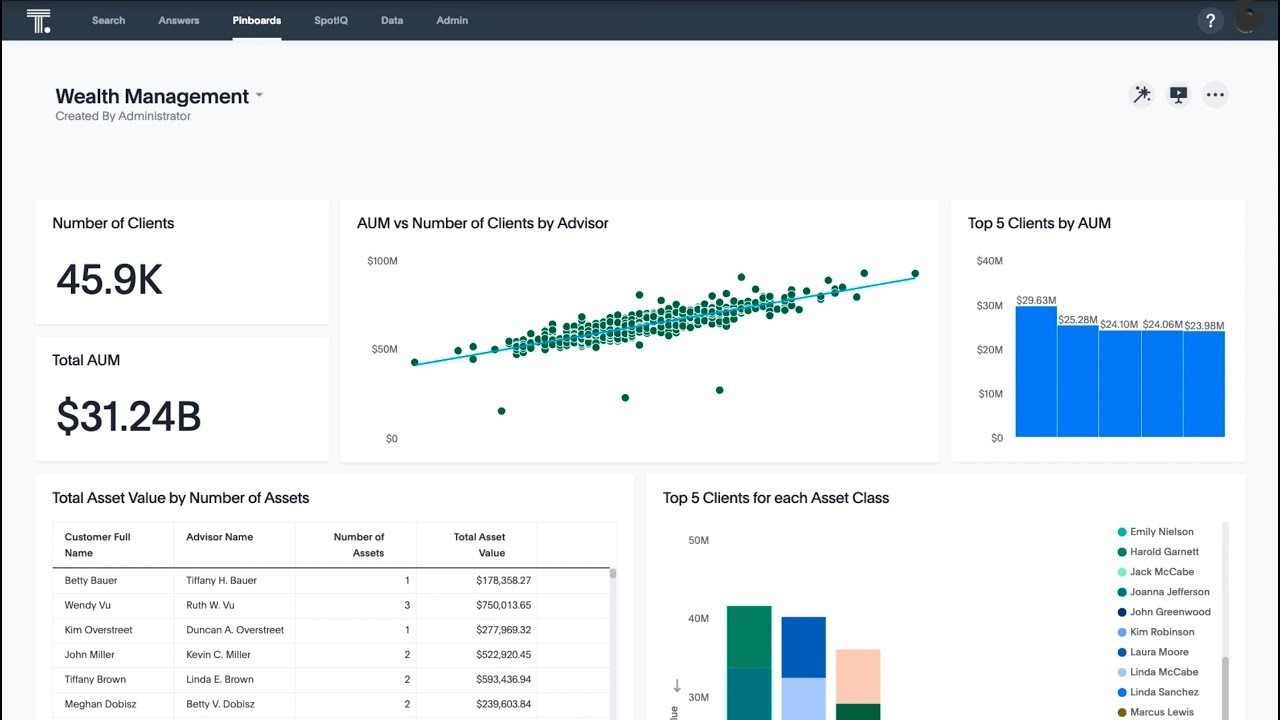1280x720 pixels.
Task: Open the three-dot more options menu
Action: point(1215,95)
